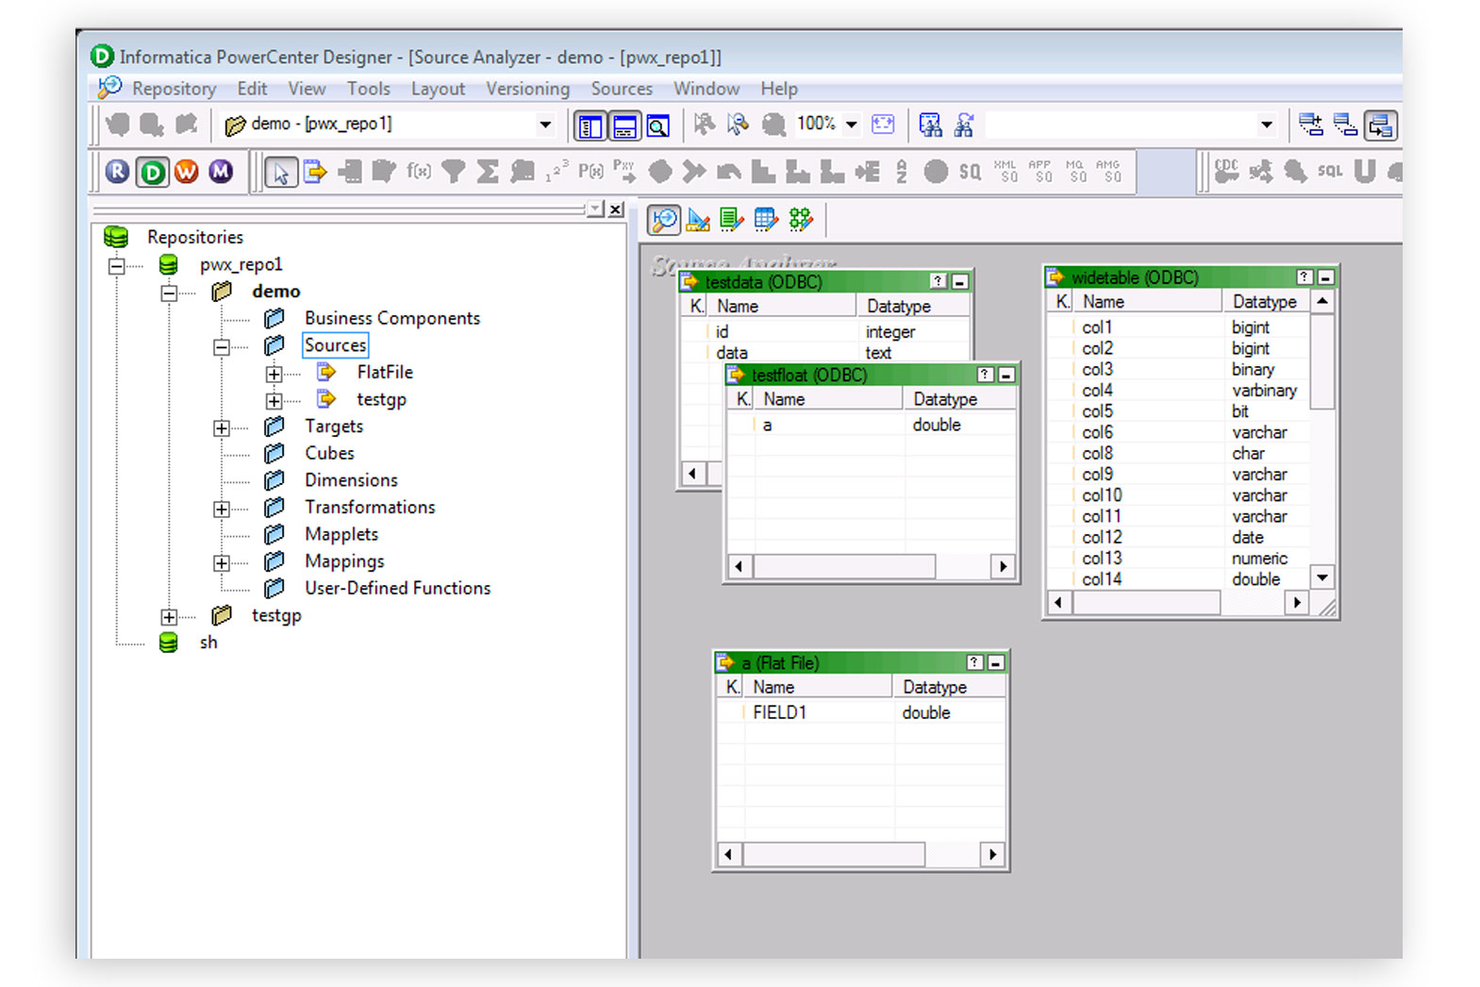Click testfloat's horizontal scrollbar thumb

844,567
